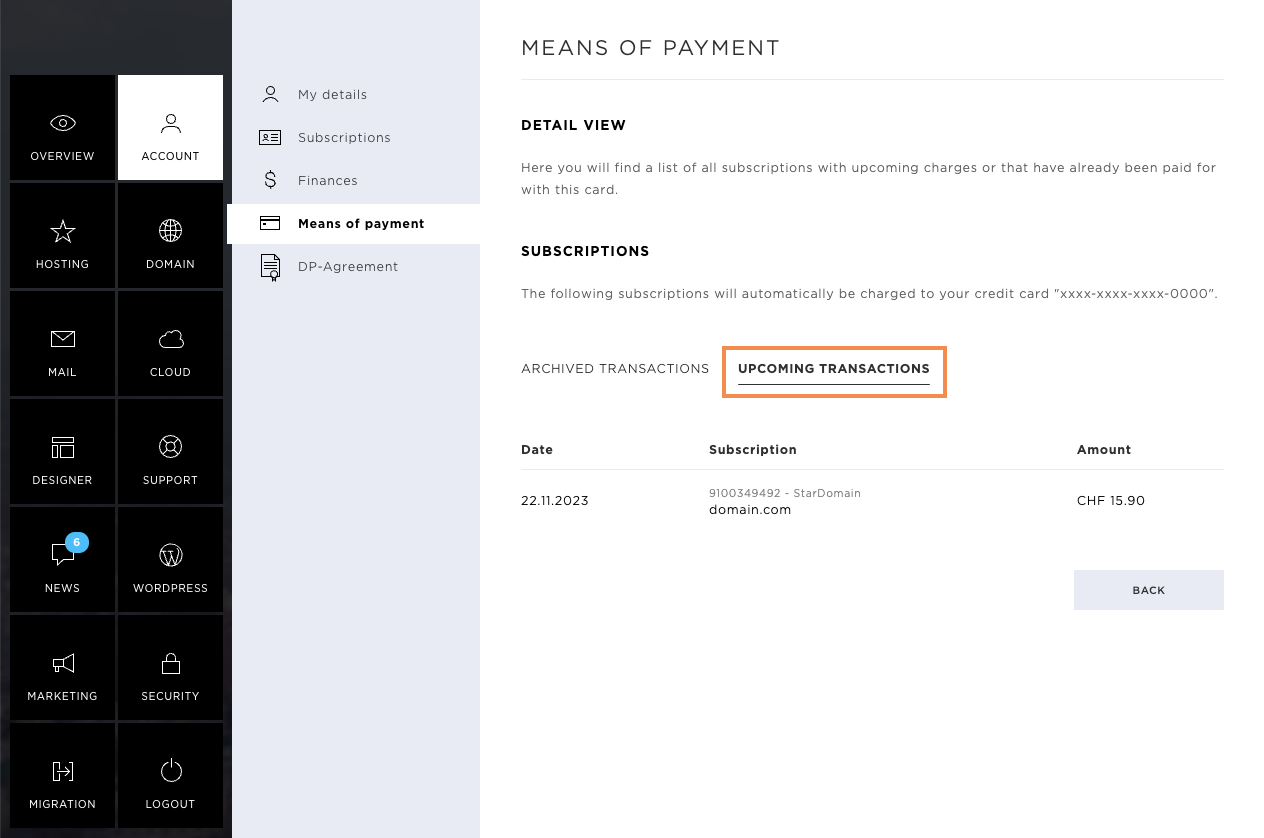Image resolution: width=1264 pixels, height=838 pixels.
Task: Click the document icon beside DP-Agreement
Action: pos(270,267)
